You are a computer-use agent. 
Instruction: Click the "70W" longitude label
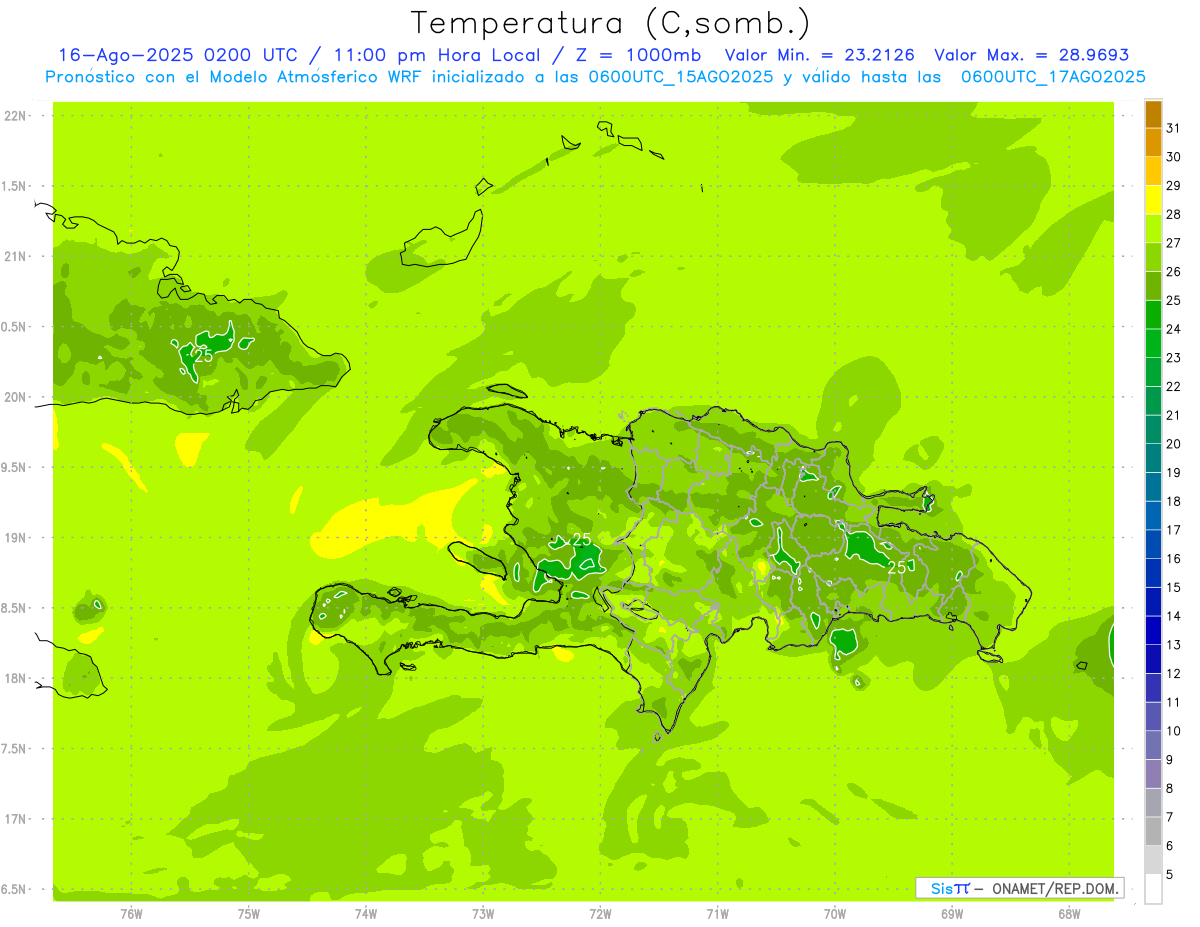[x=834, y=914]
